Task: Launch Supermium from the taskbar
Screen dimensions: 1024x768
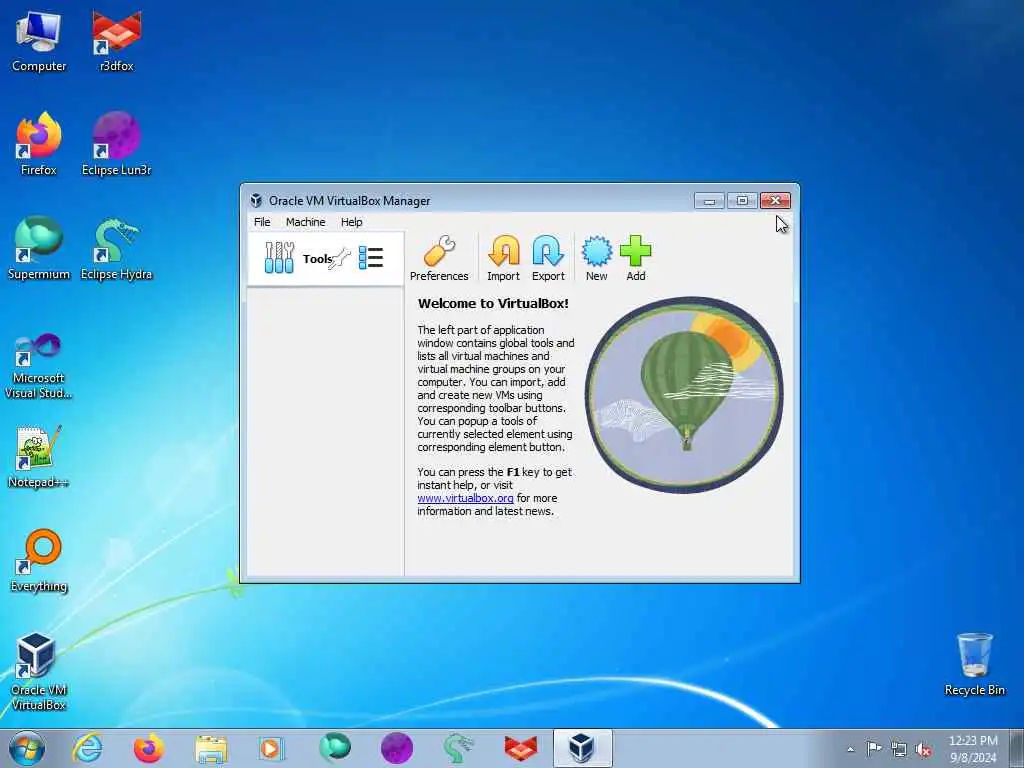Action: point(334,748)
